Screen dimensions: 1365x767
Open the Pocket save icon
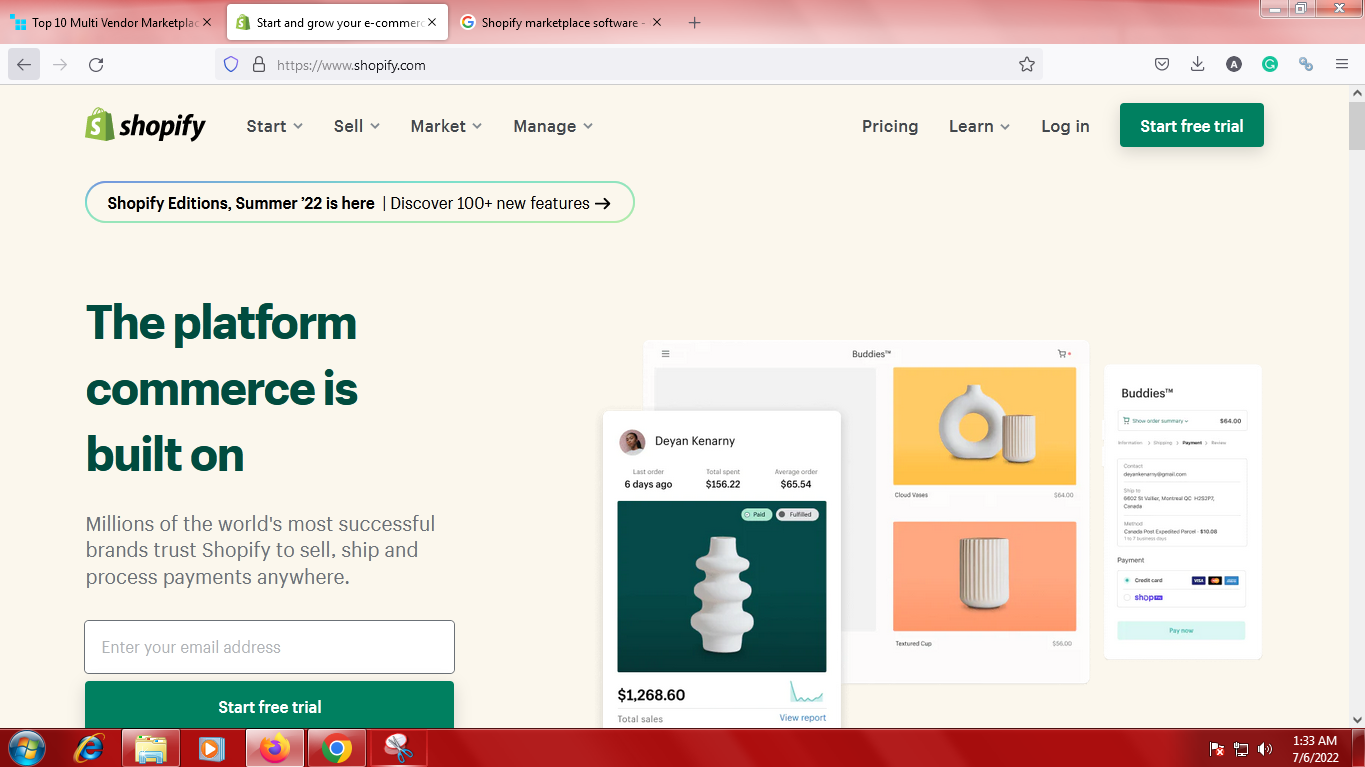(x=1162, y=65)
